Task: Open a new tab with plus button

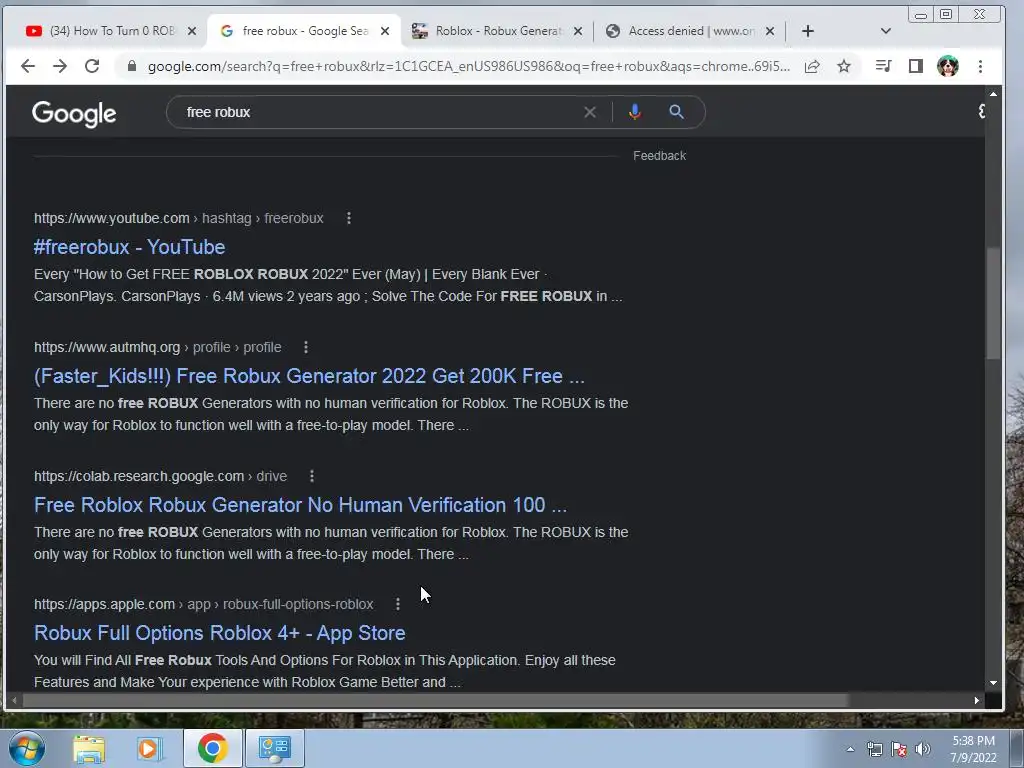Action: (x=808, y=31)
